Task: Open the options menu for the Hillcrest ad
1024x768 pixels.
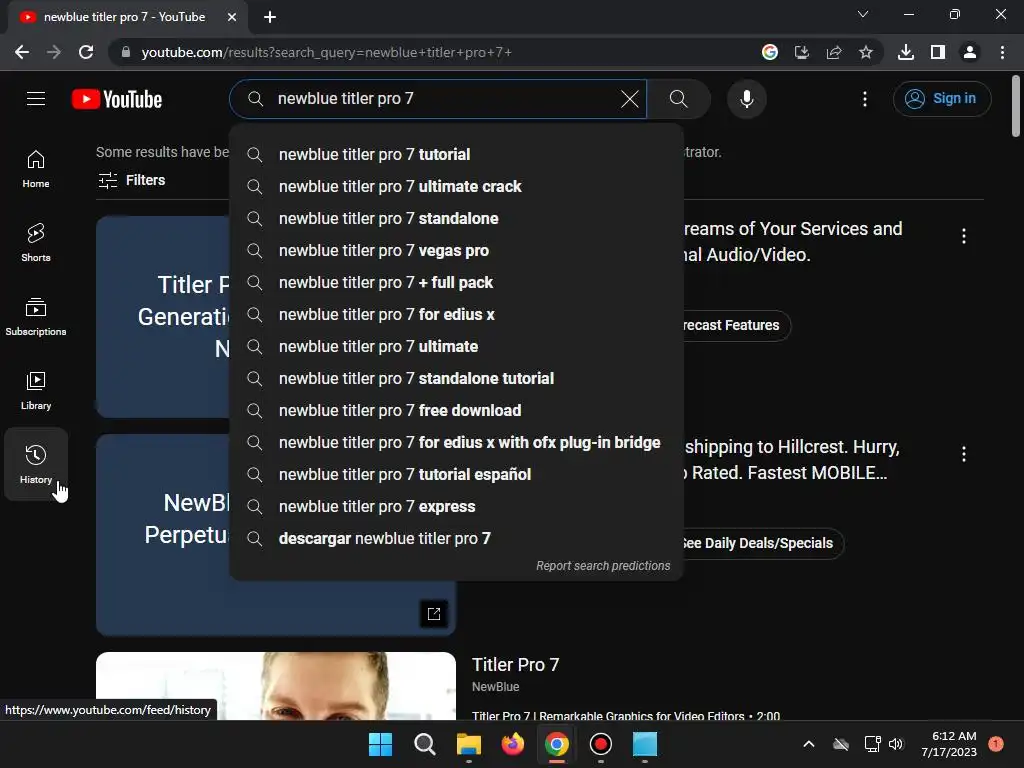Action: (964, 454)
